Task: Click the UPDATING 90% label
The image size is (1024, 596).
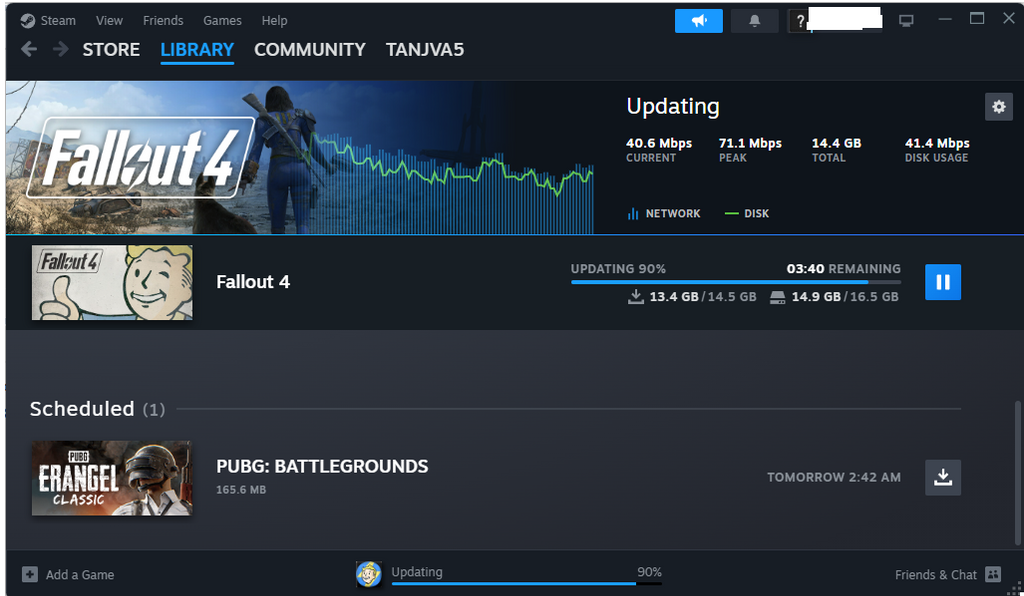Action: point(618,268)
